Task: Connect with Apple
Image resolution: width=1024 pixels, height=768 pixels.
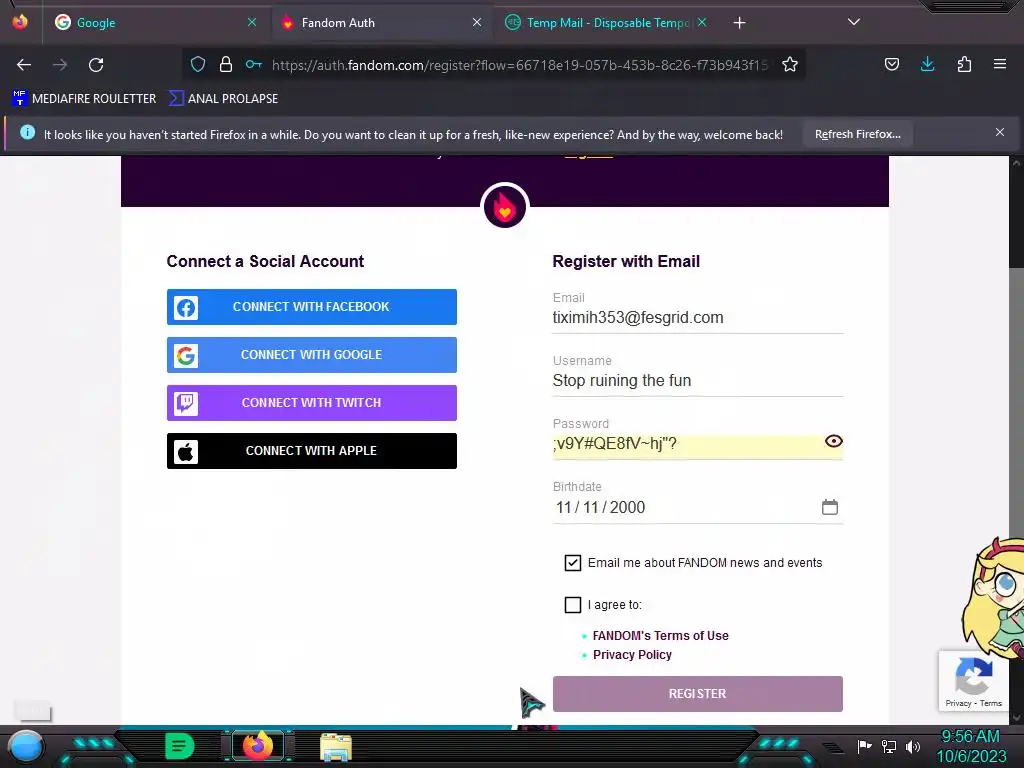Action: pos(312,451)
